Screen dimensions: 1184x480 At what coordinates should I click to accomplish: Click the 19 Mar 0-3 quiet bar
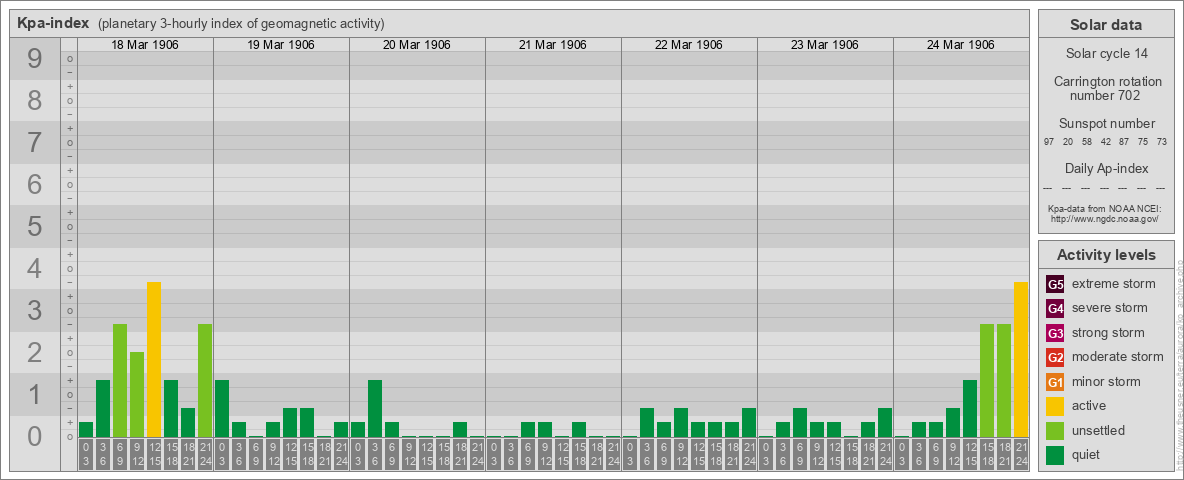coord(222,408)
